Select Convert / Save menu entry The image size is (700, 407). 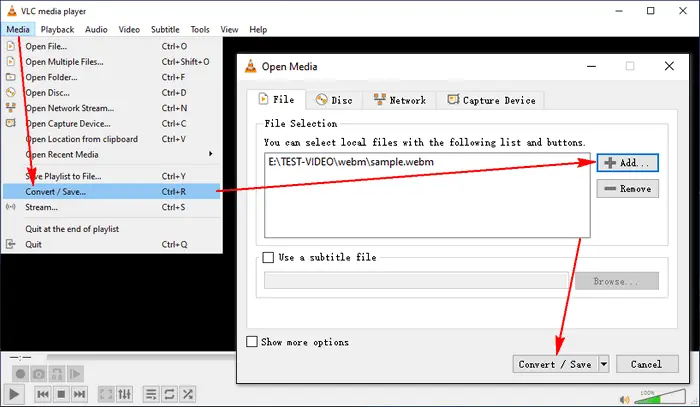55,191
